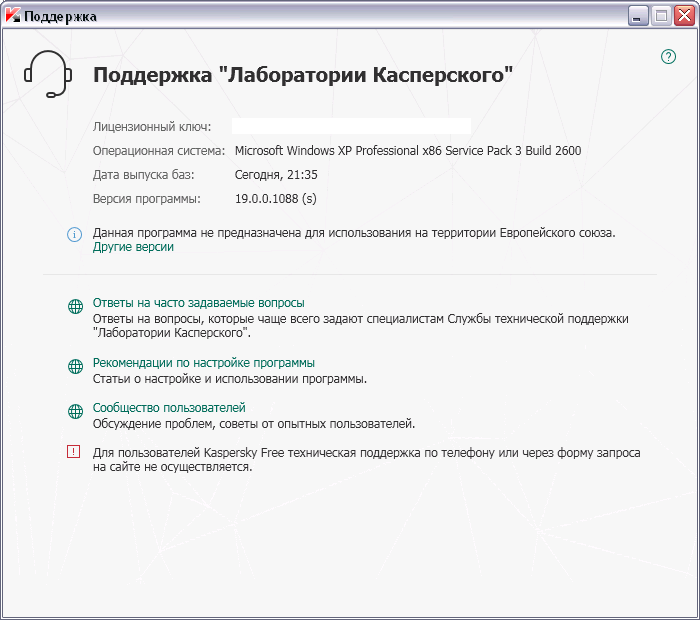Open the Другие версии link
This screenshot has height=620, width=700.
click(133, 247)
